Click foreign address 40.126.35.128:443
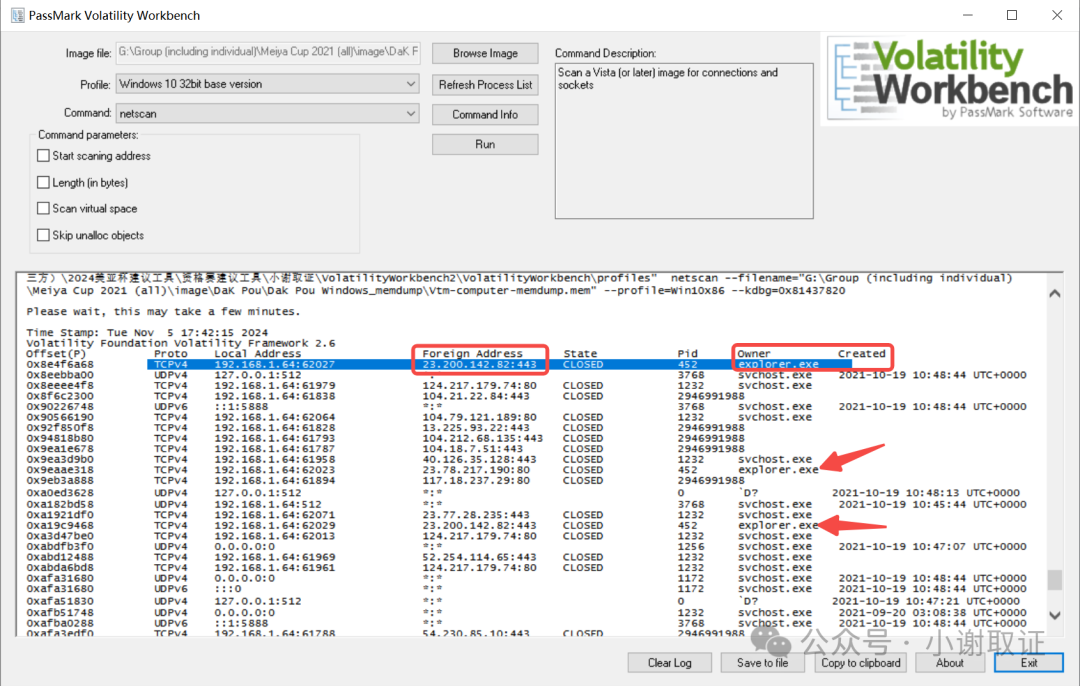The height and width of the screenshot is (686, 1080). click(x=479, y=459)
